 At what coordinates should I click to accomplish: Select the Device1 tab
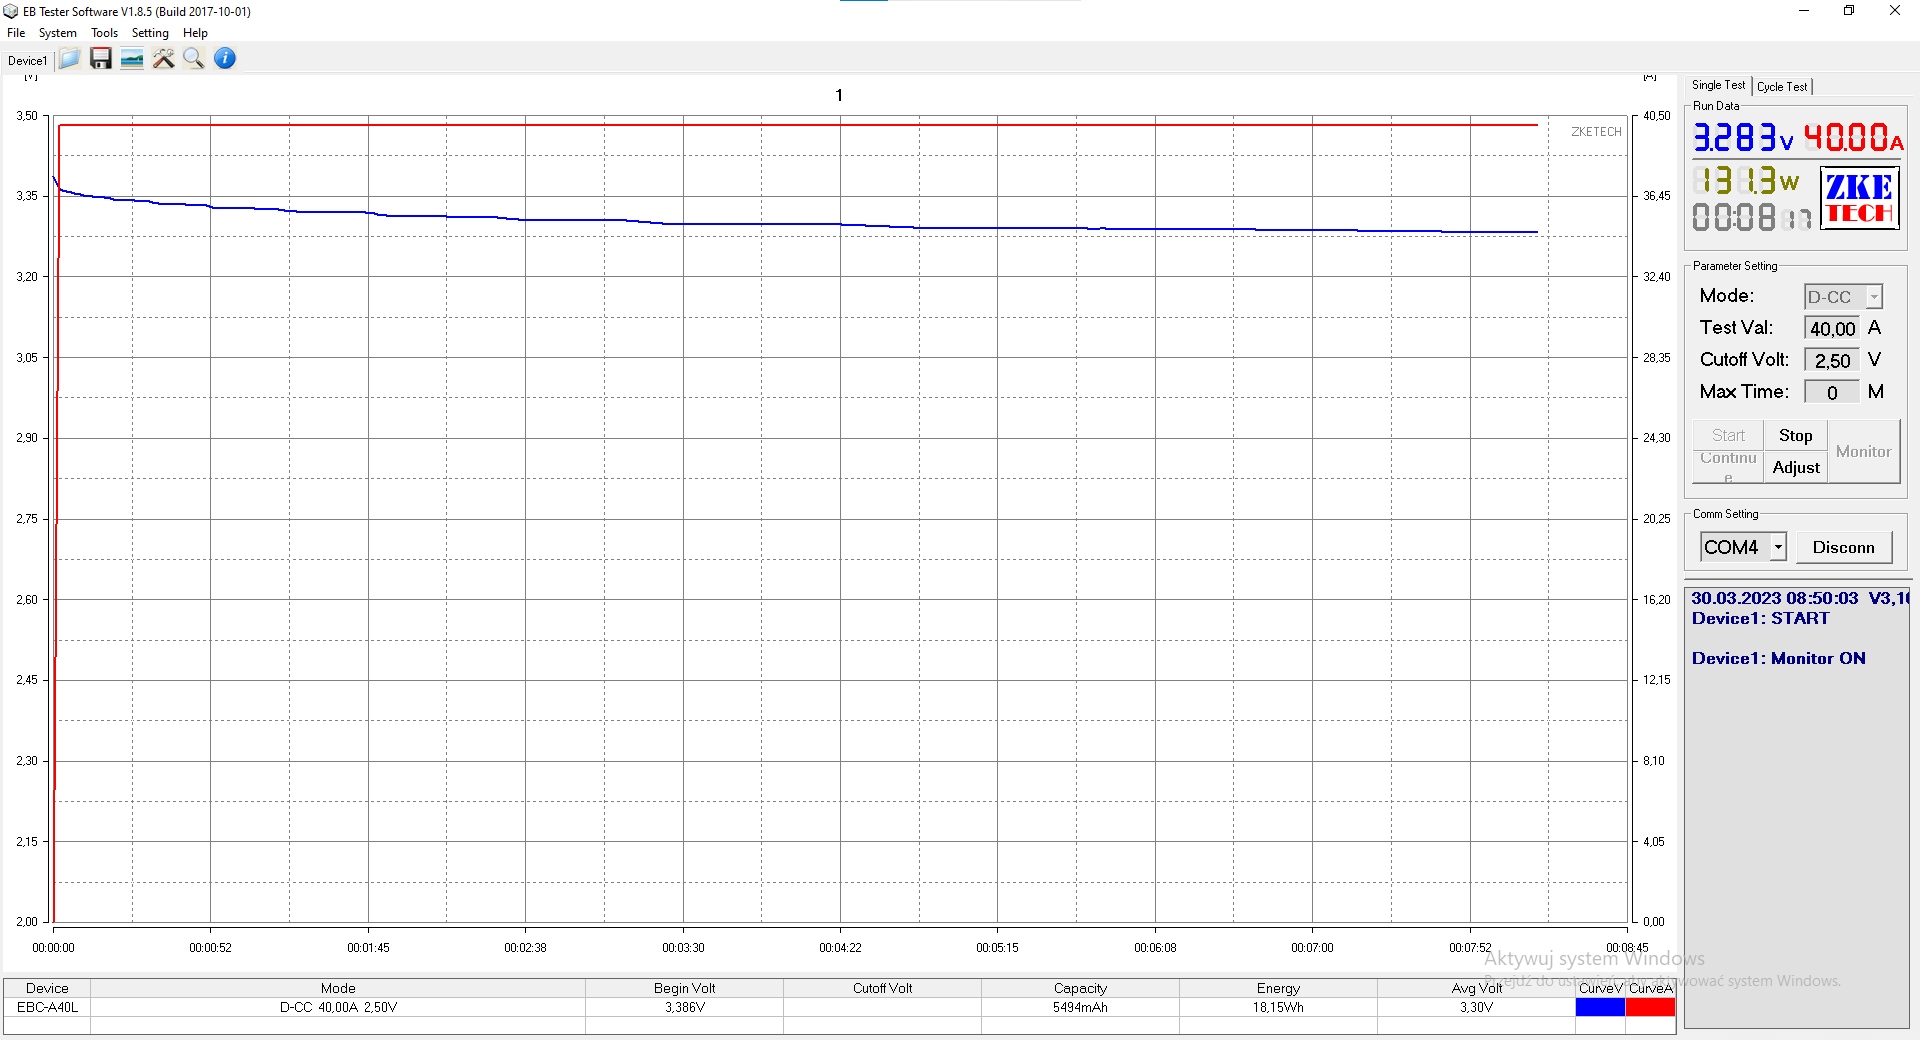tap(27, 61)
